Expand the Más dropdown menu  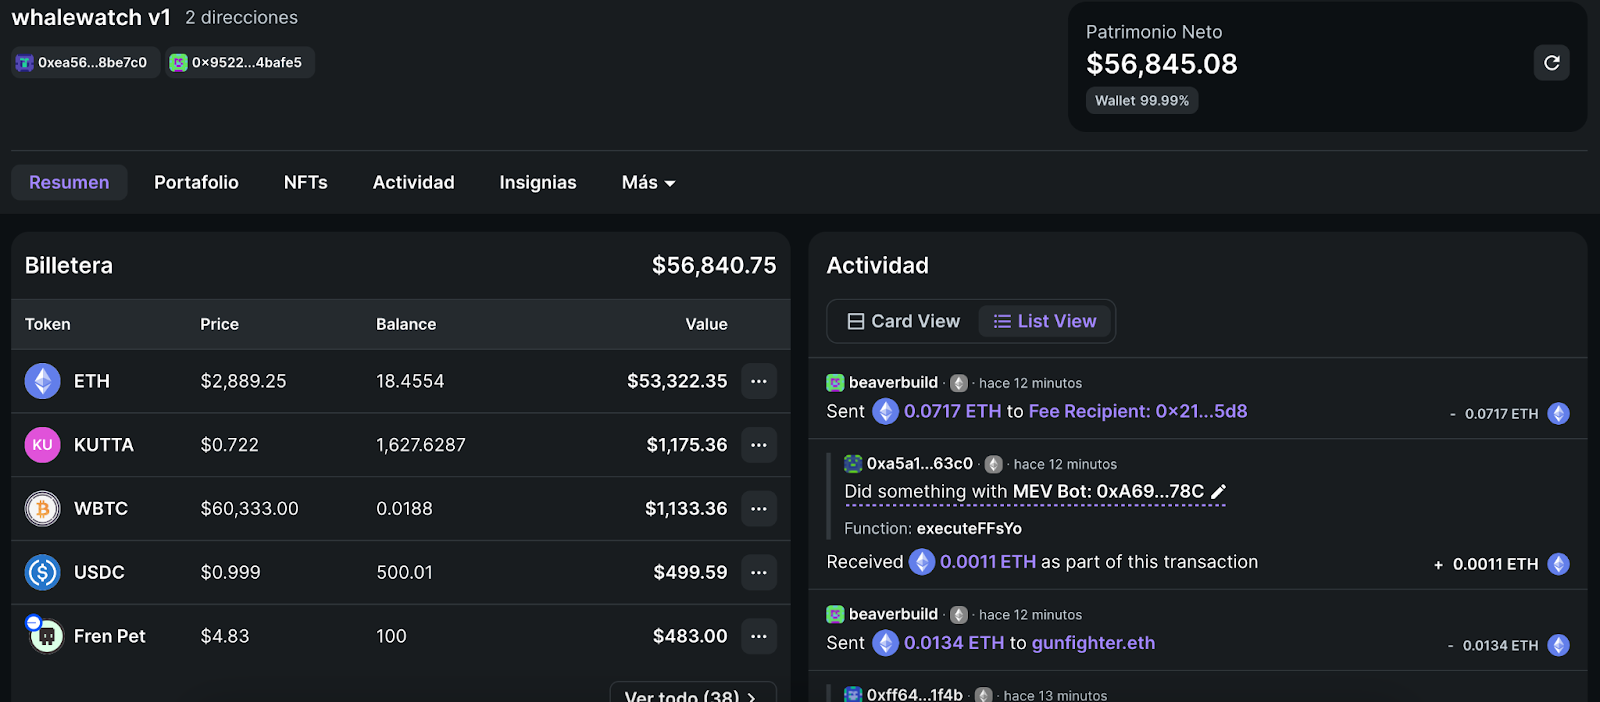pos(648,183)
